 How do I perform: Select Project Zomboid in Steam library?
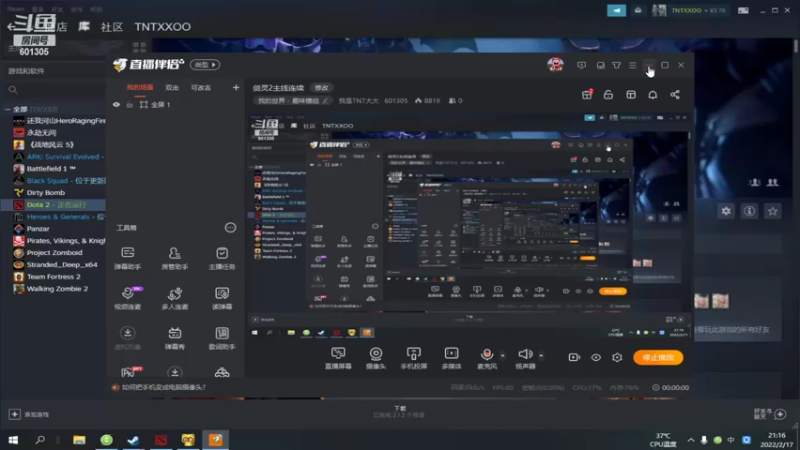(x=53, y=253)
